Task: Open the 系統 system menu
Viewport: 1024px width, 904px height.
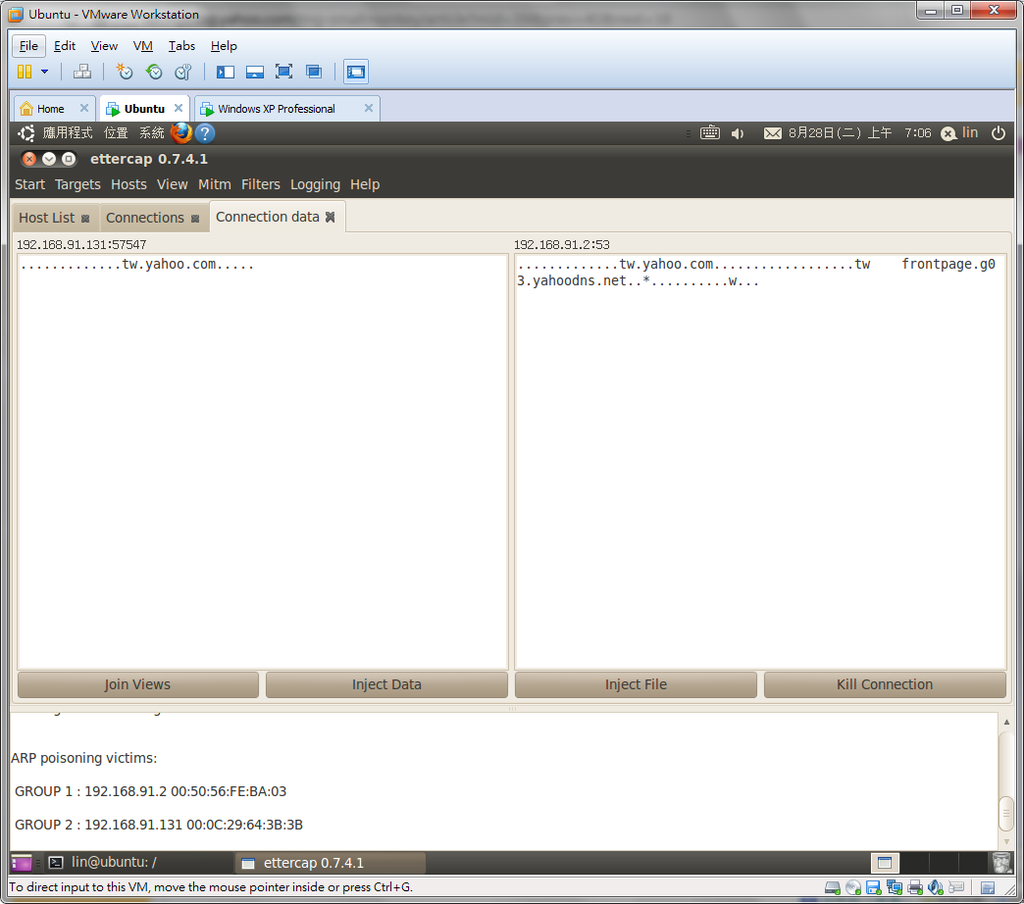Action: coord(152,133)
